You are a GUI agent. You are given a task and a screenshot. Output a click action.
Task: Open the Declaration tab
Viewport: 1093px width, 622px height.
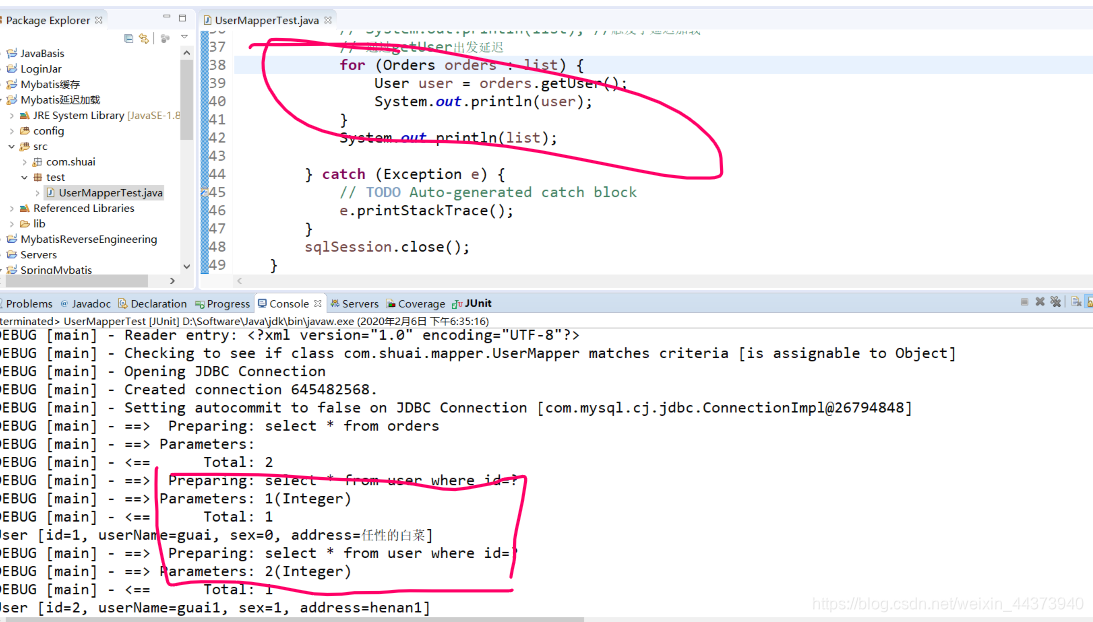pos(153,303)
